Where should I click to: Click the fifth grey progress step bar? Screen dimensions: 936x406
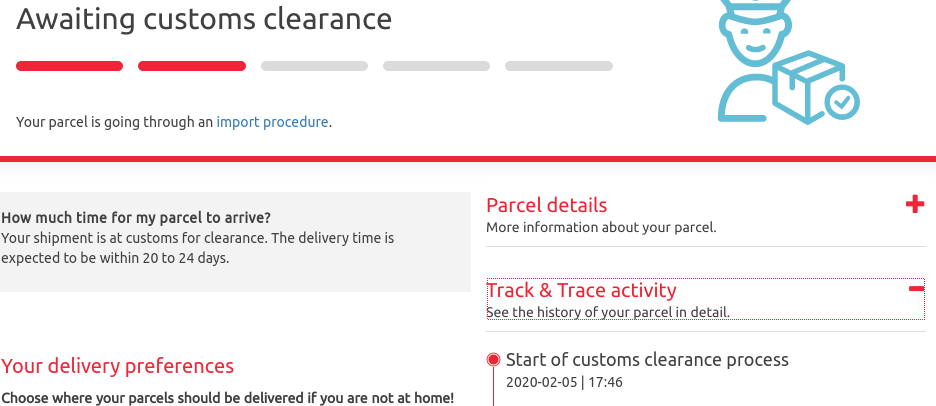[x=559, y=66]
